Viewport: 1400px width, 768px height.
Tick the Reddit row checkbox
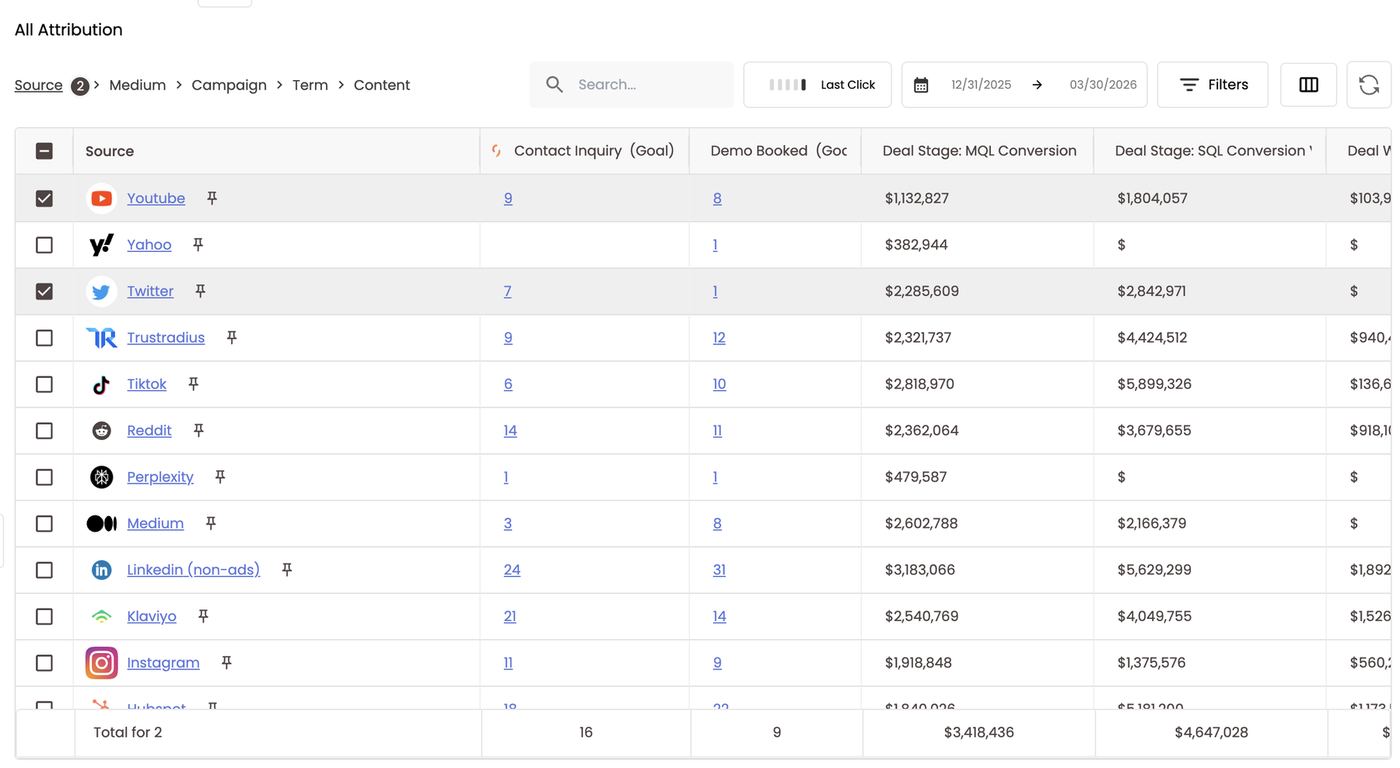pos(44,431)
